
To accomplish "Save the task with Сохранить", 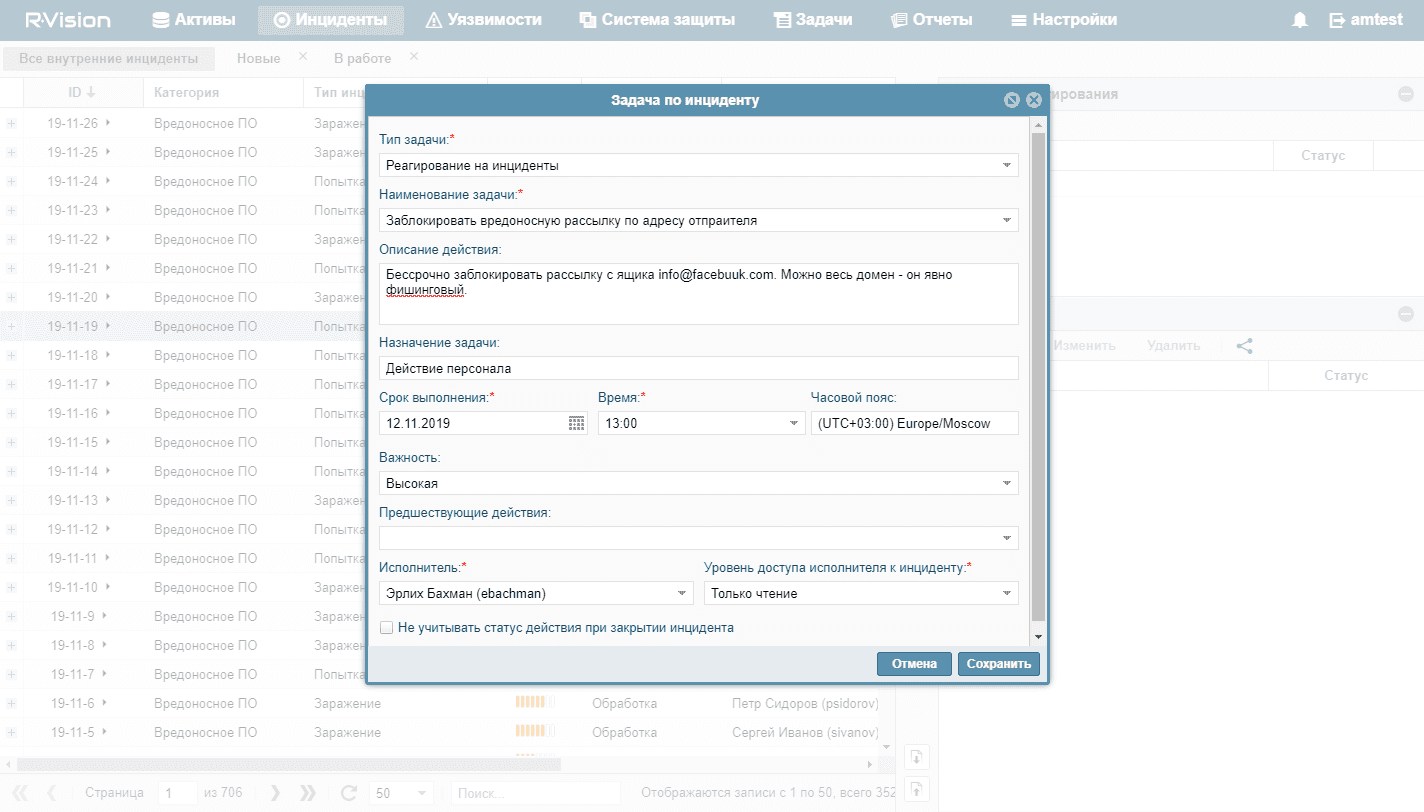I will (999, 664).
